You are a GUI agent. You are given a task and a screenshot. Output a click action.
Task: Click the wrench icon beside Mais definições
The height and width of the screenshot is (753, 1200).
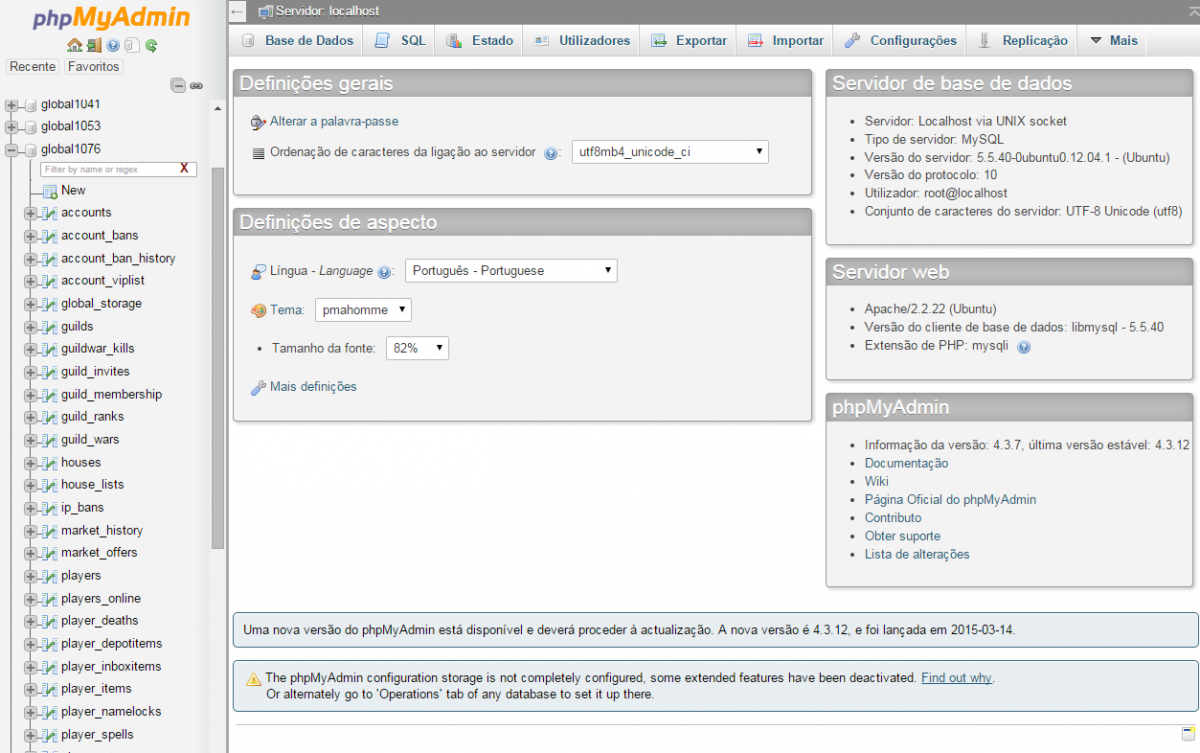tap(258, 387)
